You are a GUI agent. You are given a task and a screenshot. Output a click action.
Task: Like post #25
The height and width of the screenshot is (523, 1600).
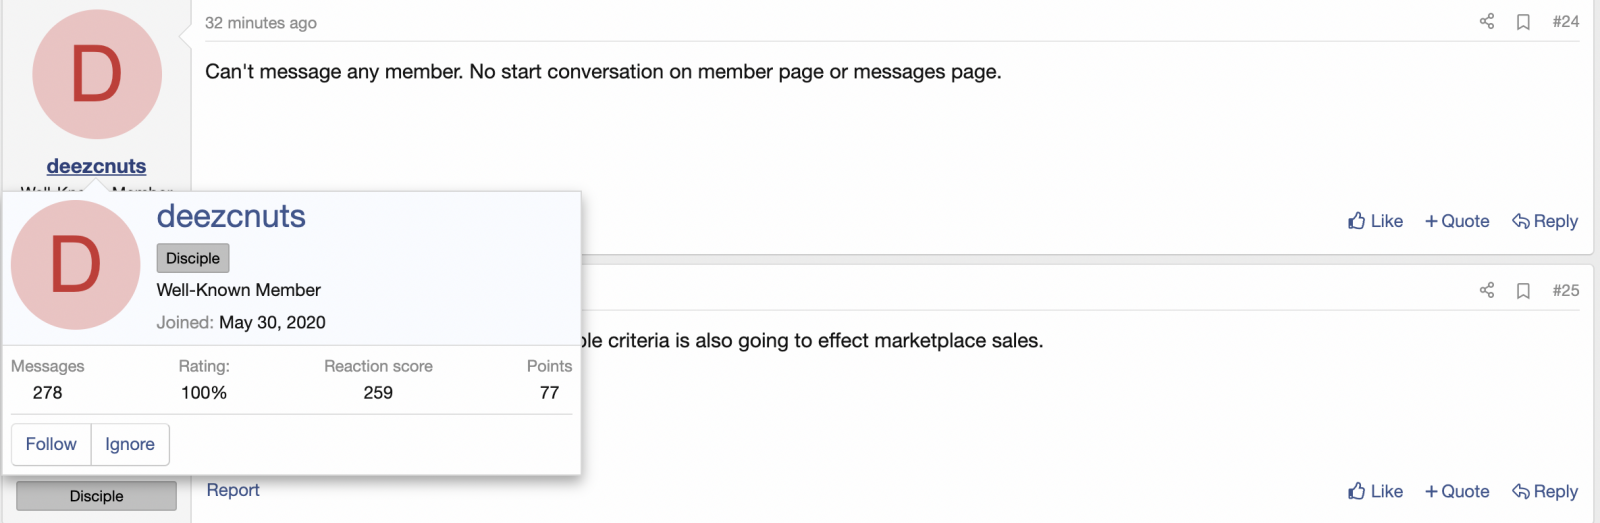[1375, 491]
